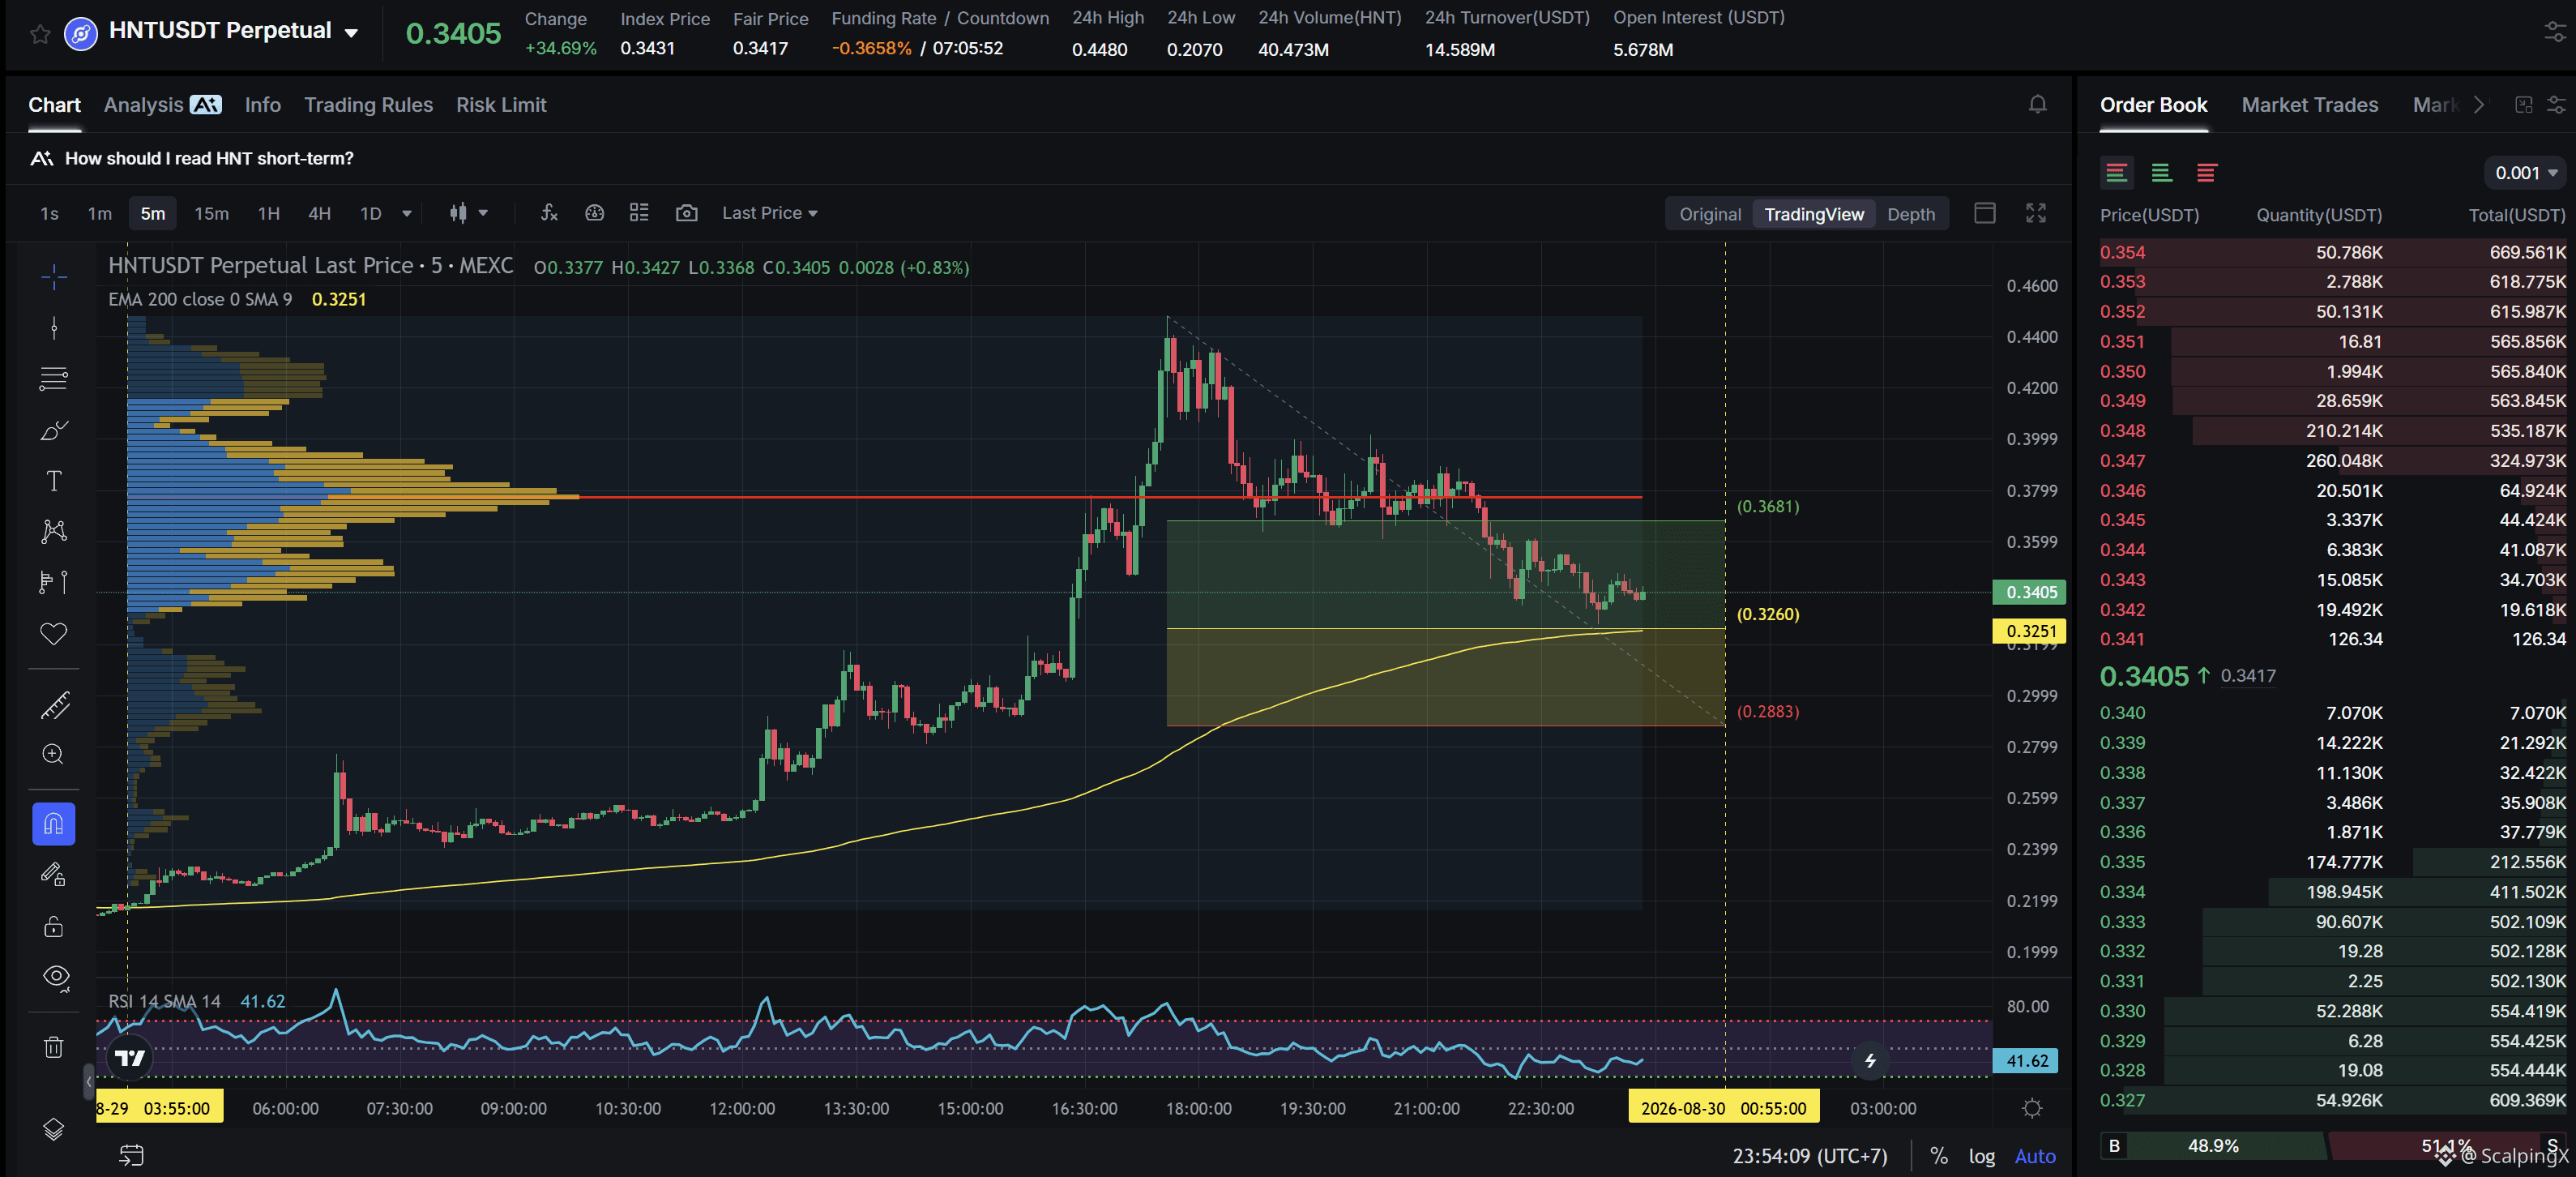This screenshot has width=2576, height=1177.
Task: Open the heart icons tool
Action: (54, 633)
